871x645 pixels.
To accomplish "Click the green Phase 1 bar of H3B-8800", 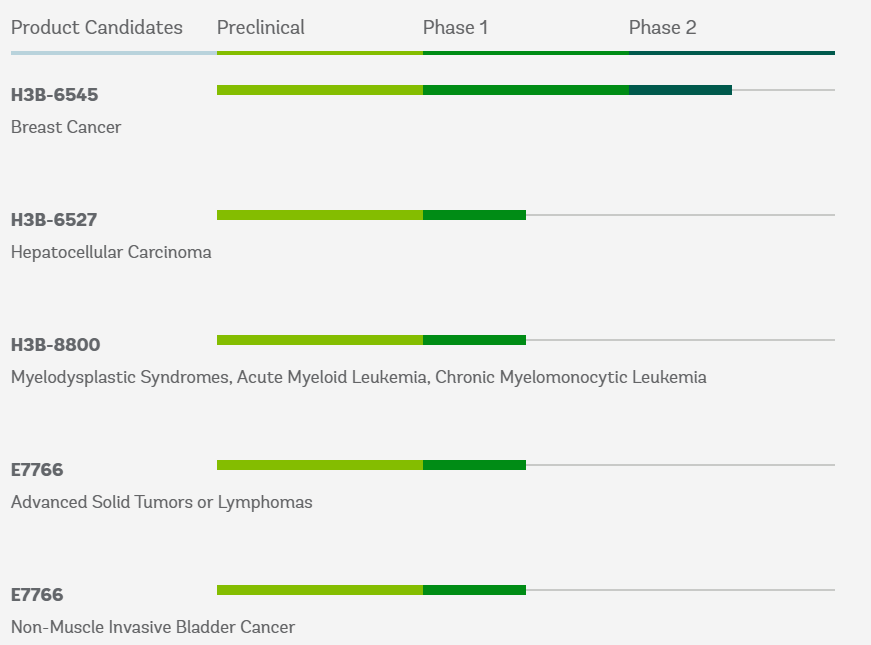I will tap(474, 340).
